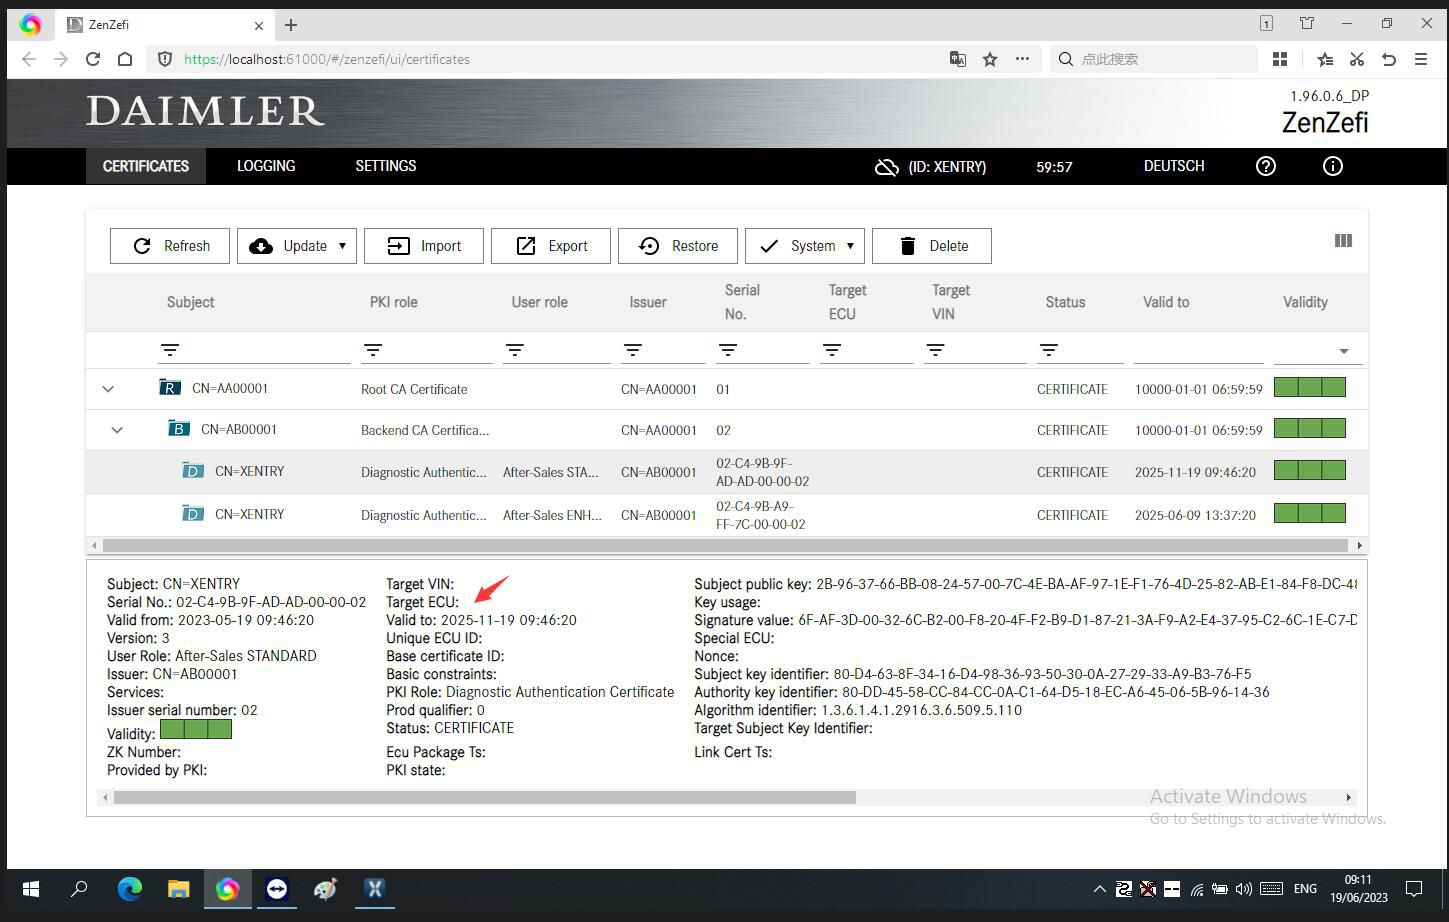
Task: Open the help question mark icon
Action: 1266,166
